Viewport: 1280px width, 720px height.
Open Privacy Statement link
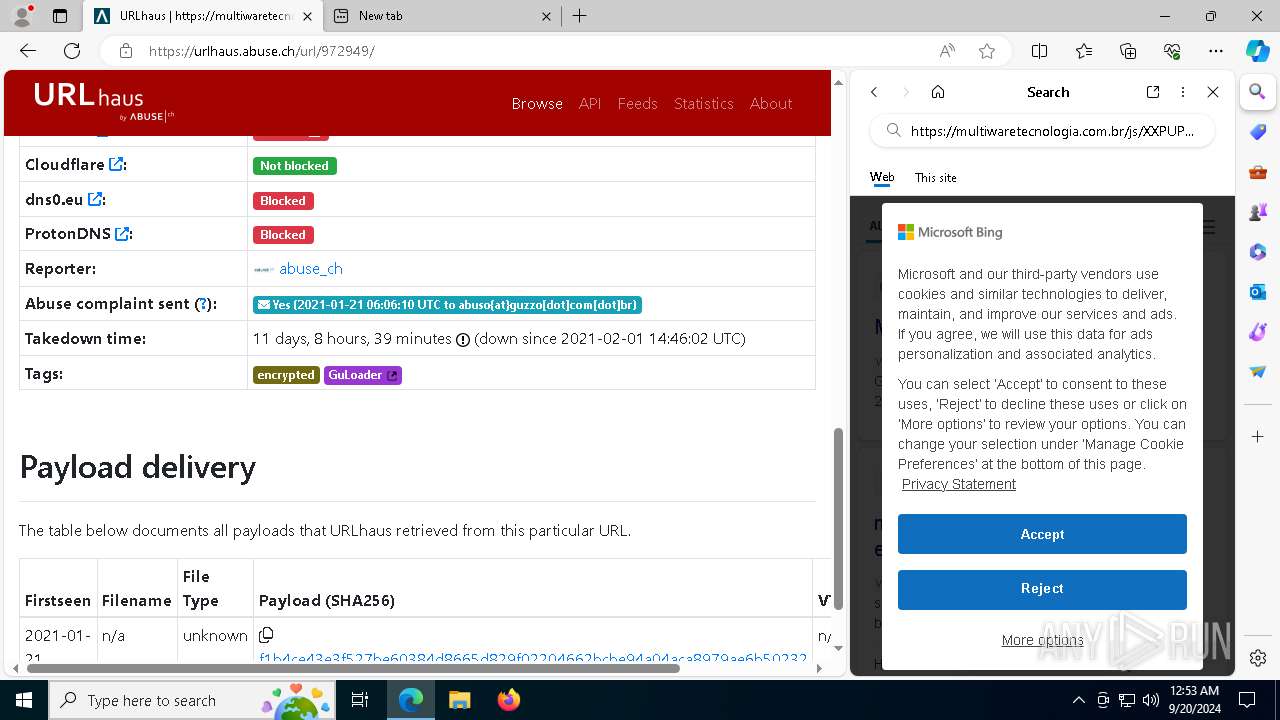pos(958,484)
